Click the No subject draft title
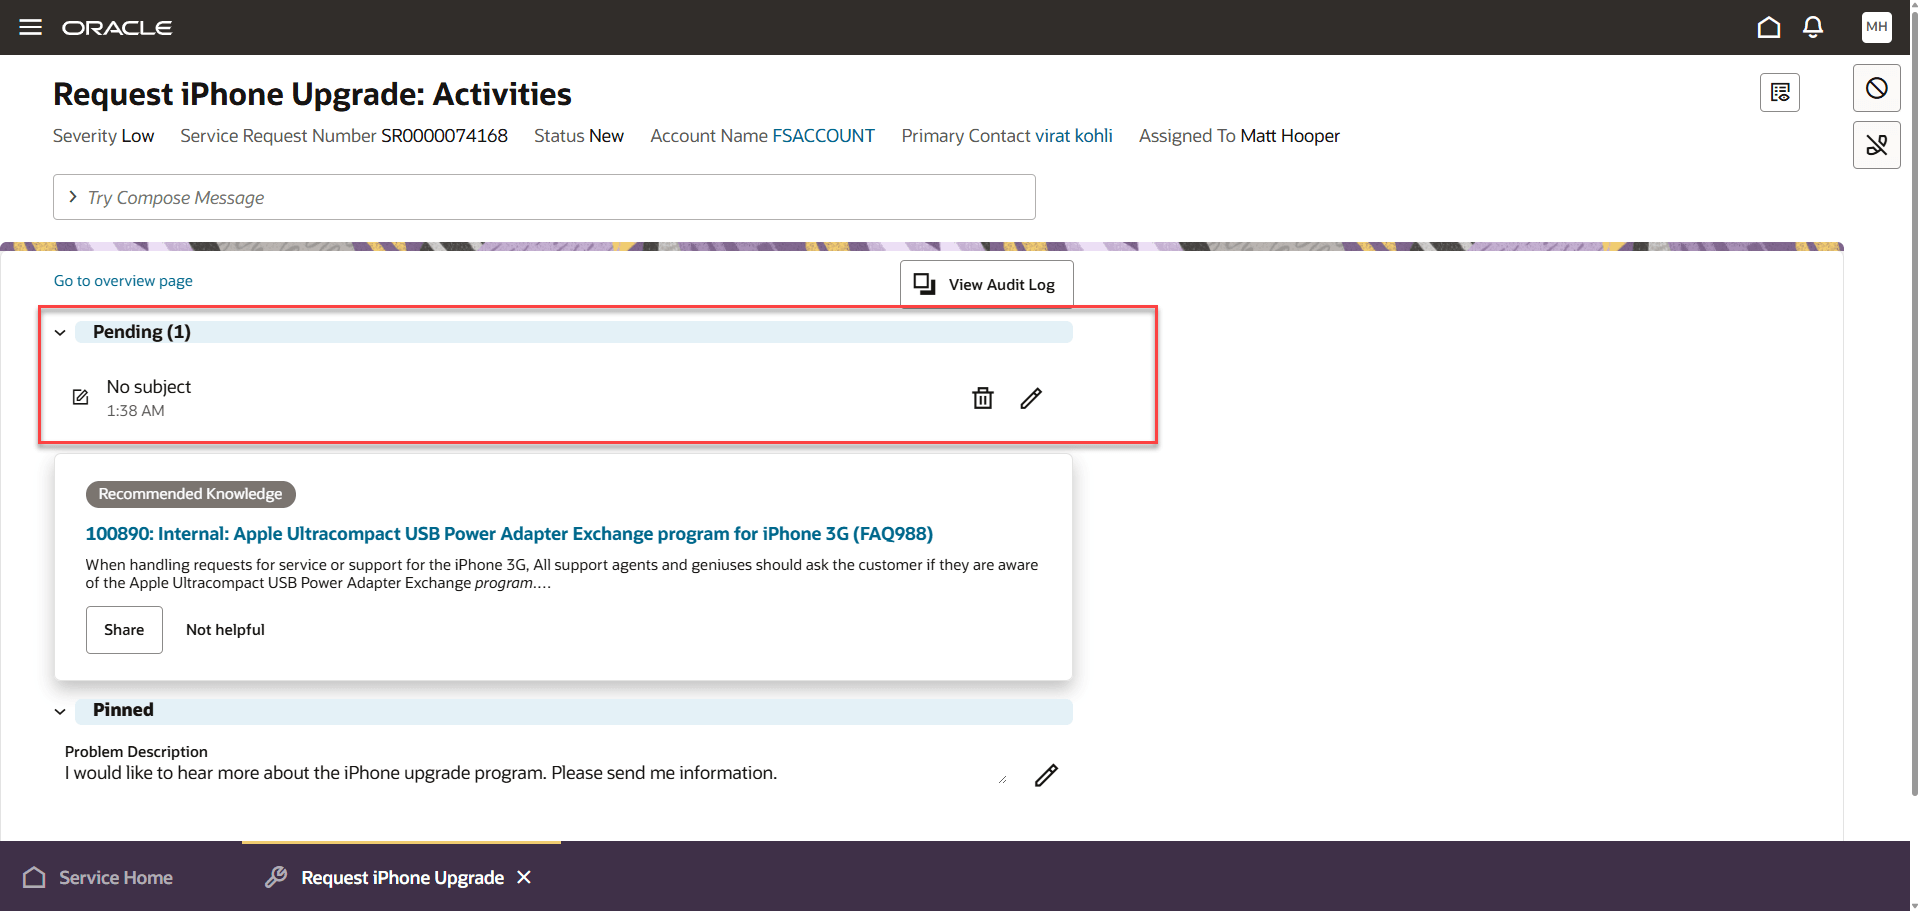Image resolution: width=1920 pixels, height=911 pixels. pos(149,387)
